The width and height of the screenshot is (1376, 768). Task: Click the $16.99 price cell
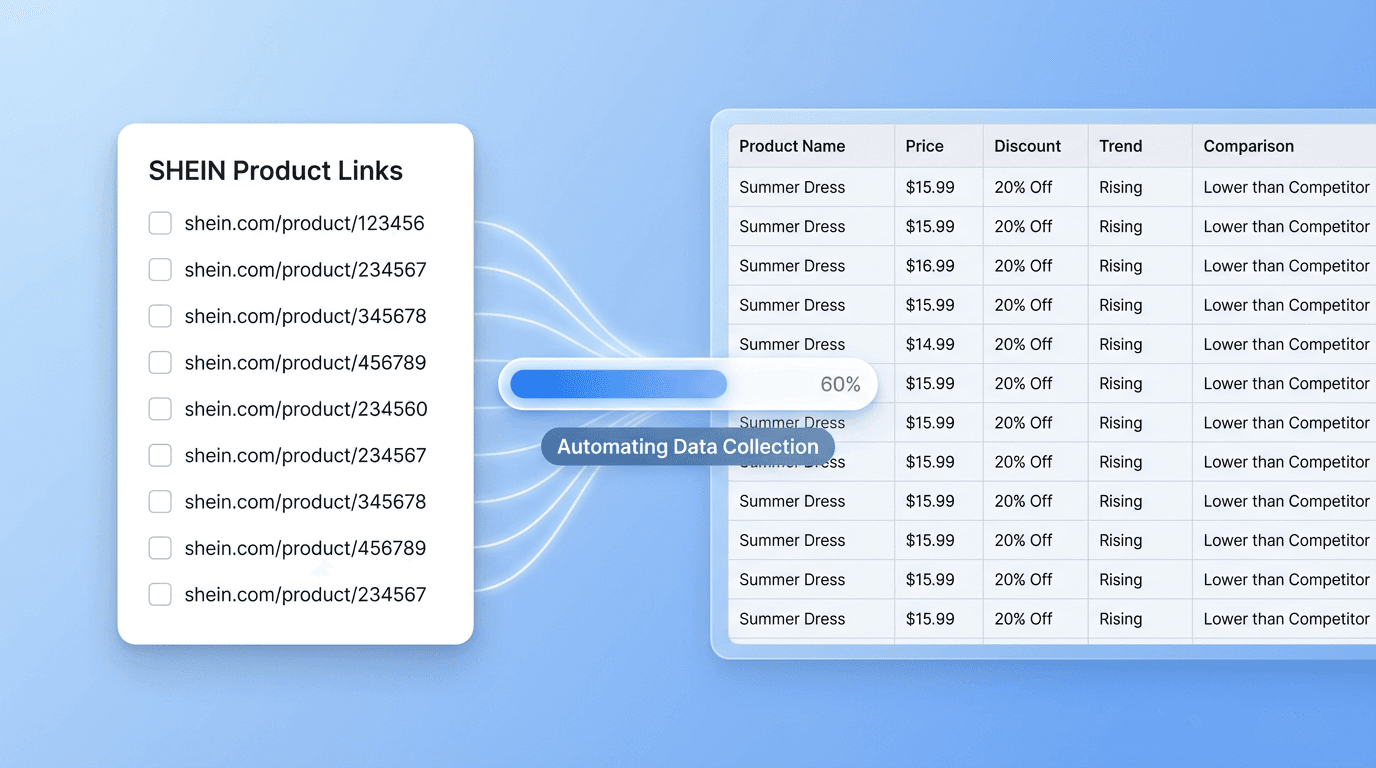coord(936,265)
